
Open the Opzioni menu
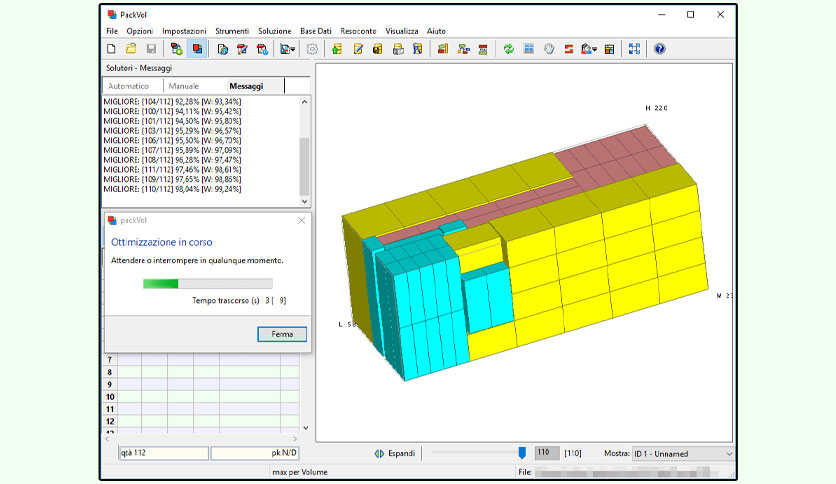tap(140, 31)
